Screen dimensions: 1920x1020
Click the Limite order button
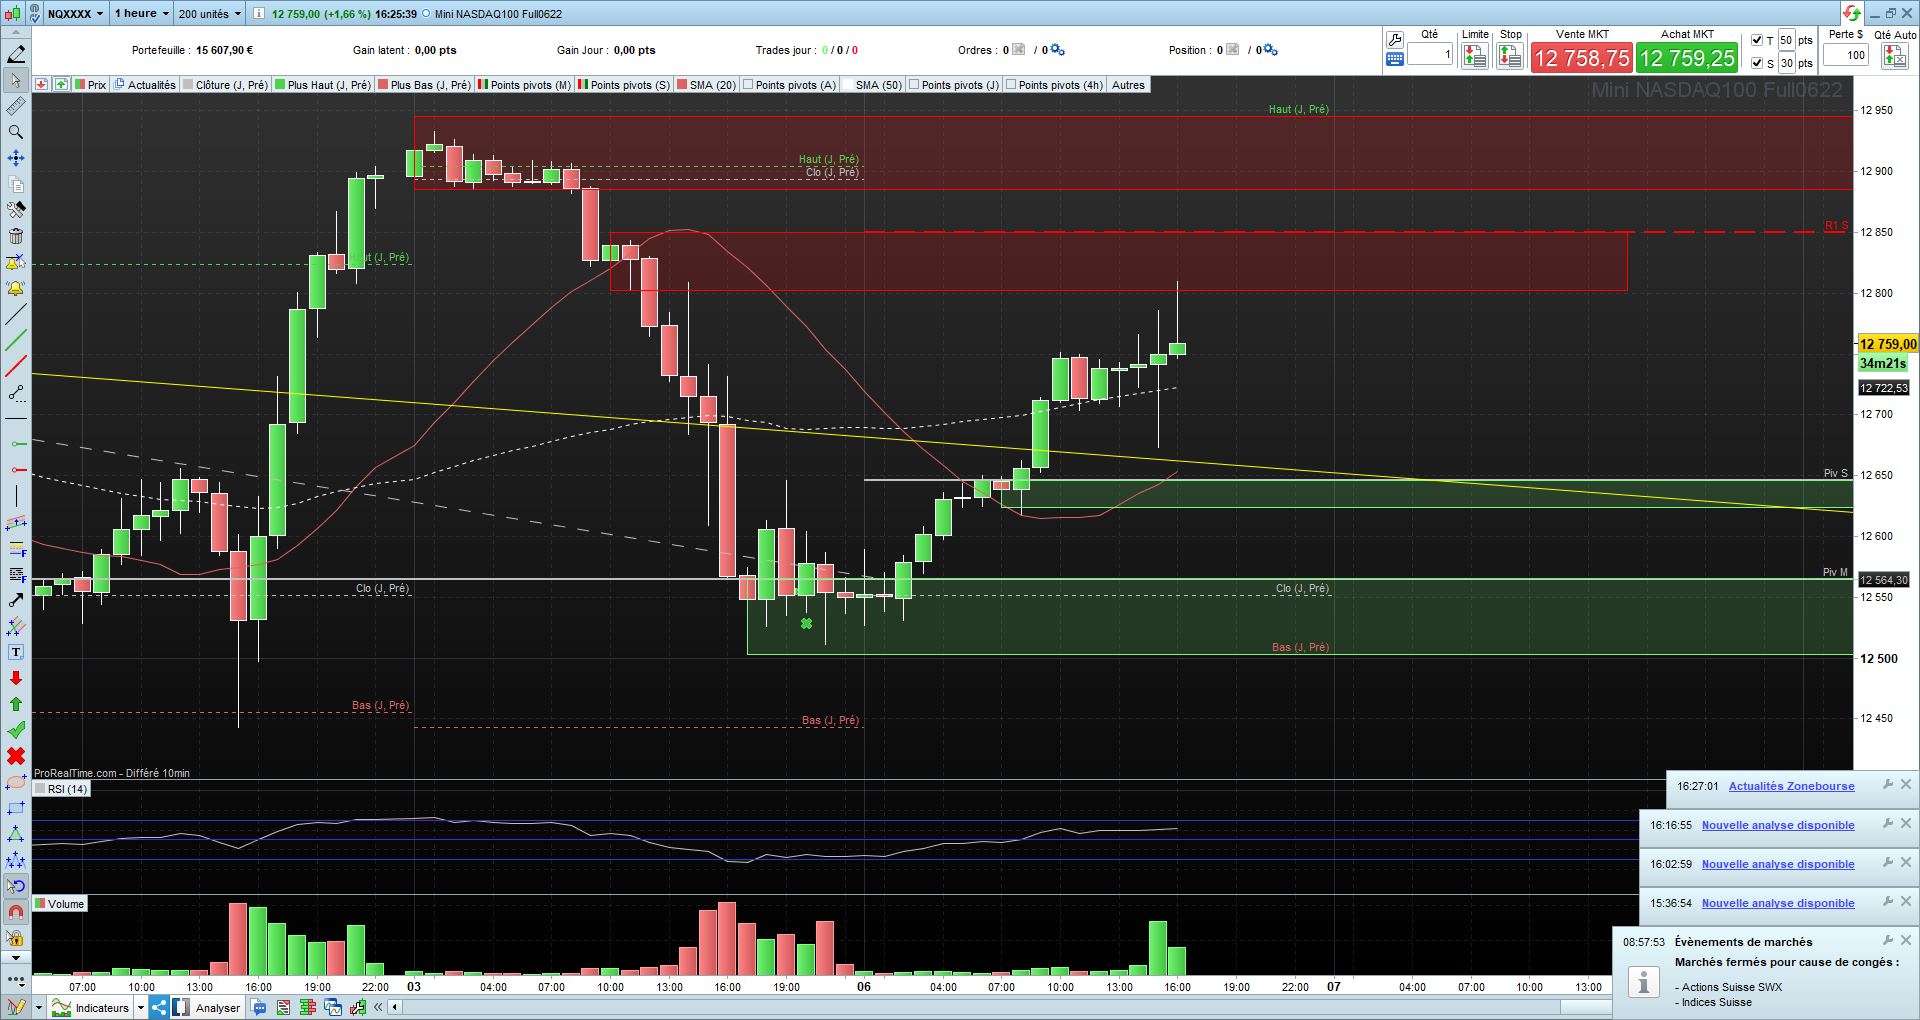point(1475,58)
